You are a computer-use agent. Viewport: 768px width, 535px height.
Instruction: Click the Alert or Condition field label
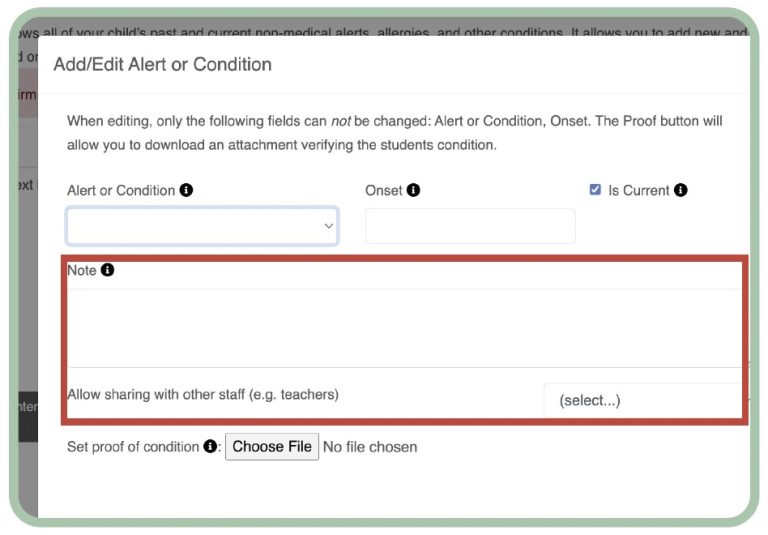(121, 190)
